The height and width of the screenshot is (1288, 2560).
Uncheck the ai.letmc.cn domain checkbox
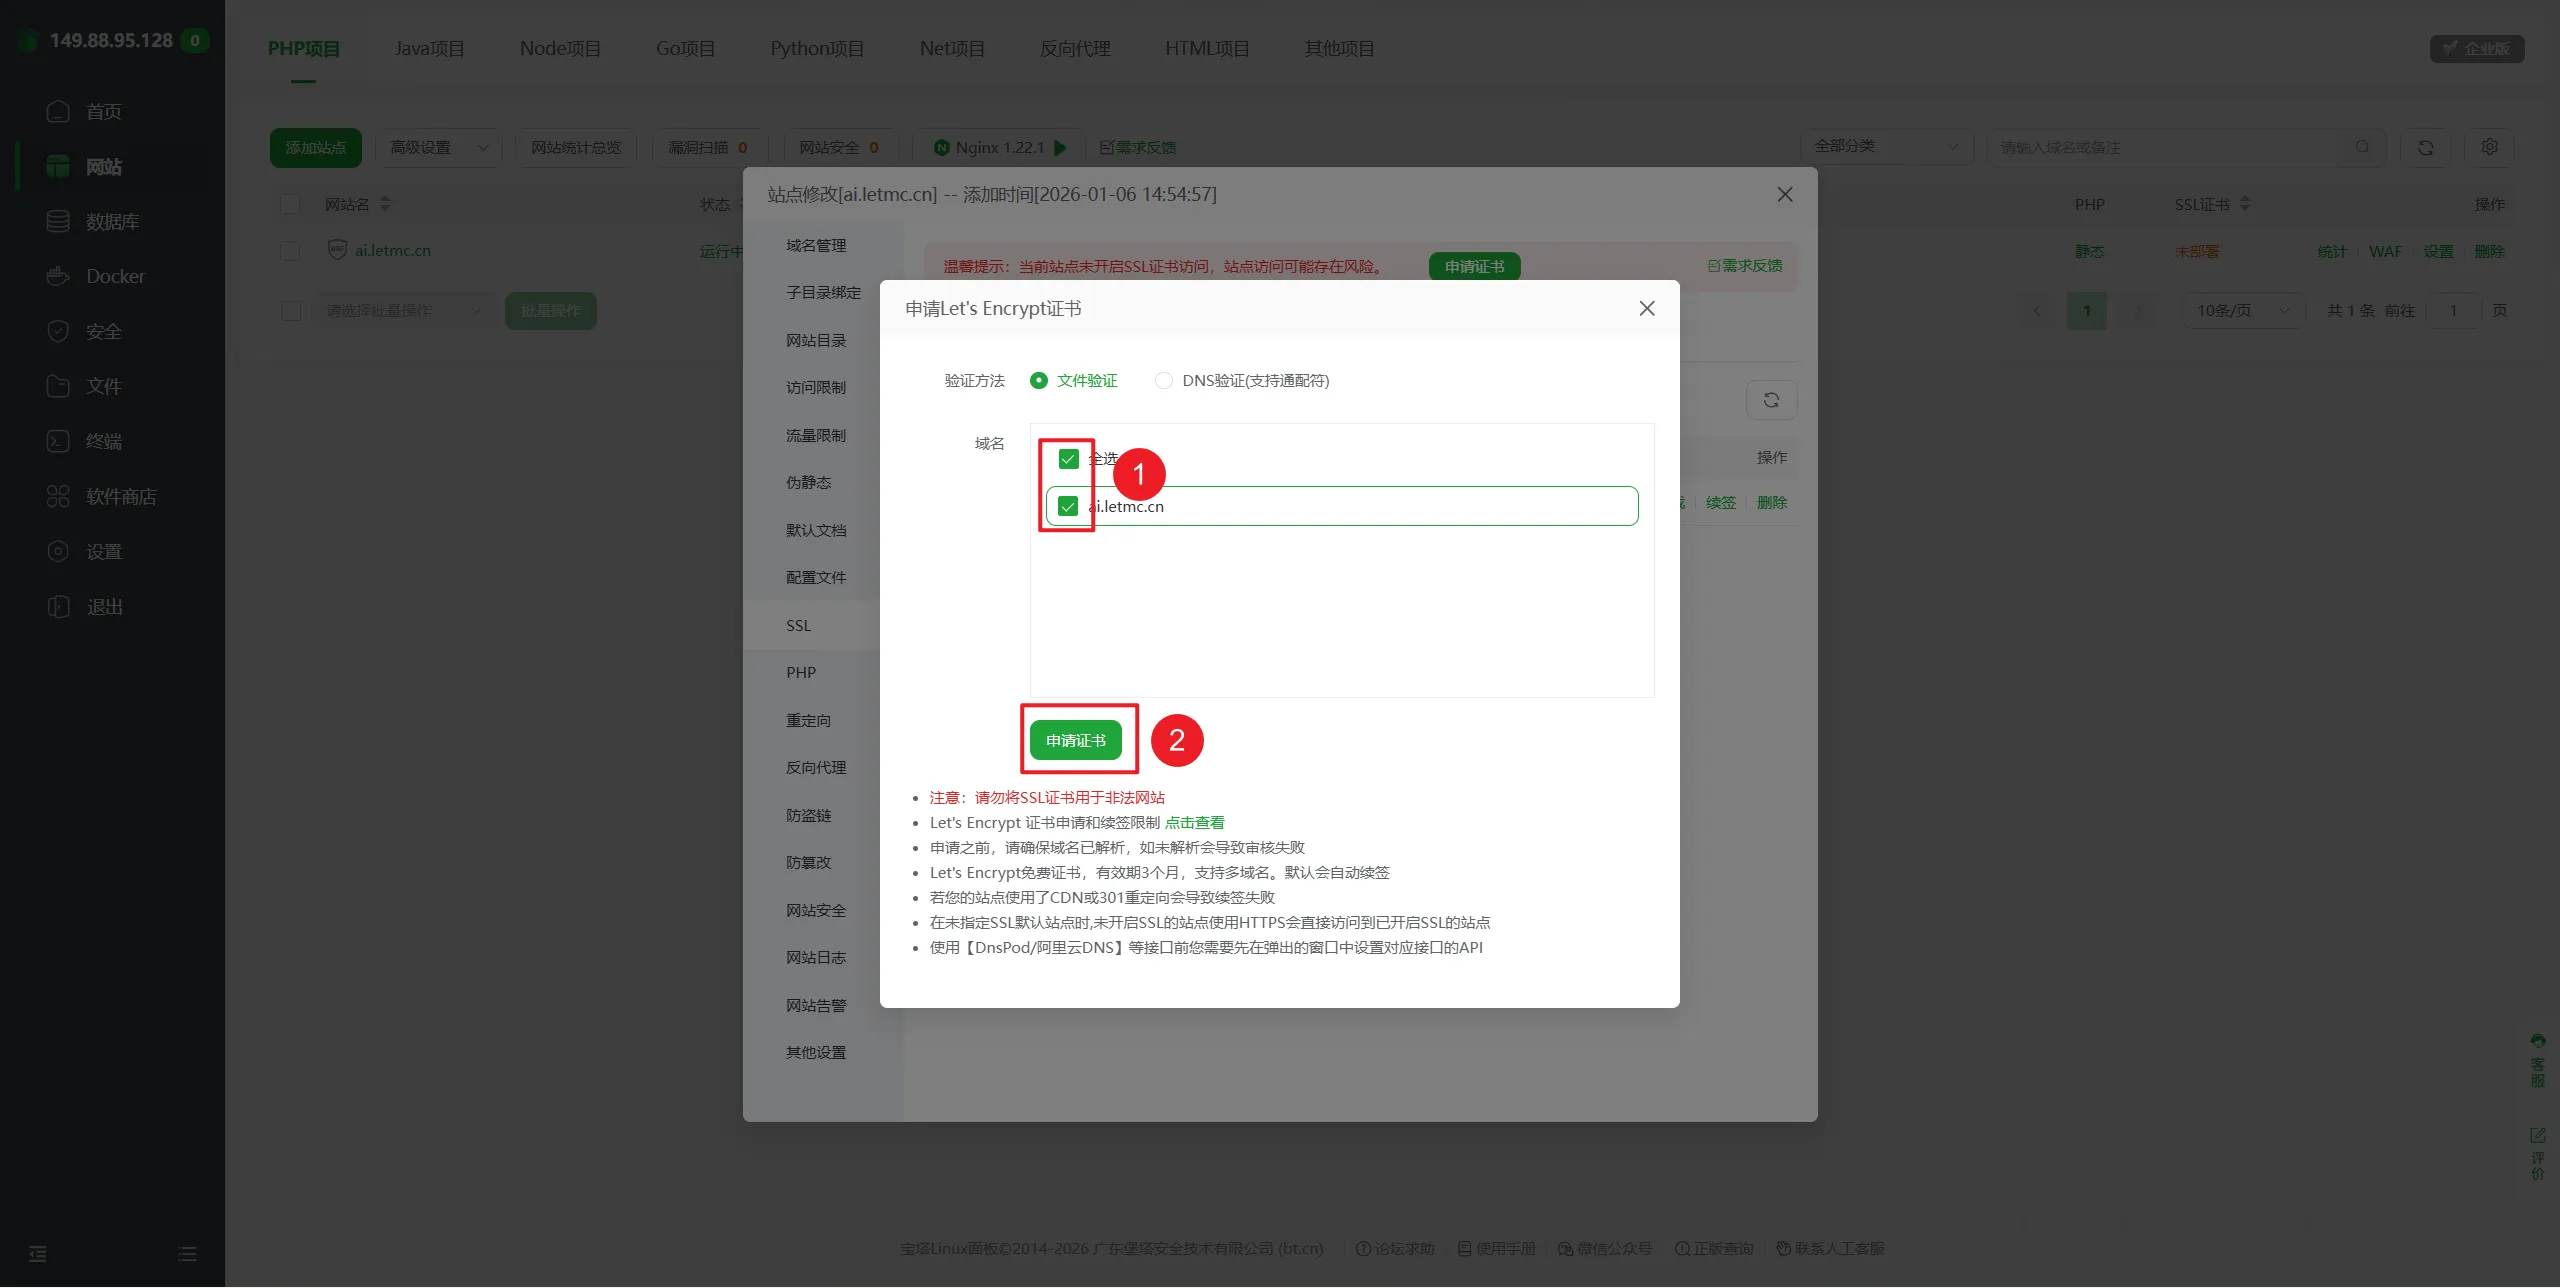click(1068, 506)
